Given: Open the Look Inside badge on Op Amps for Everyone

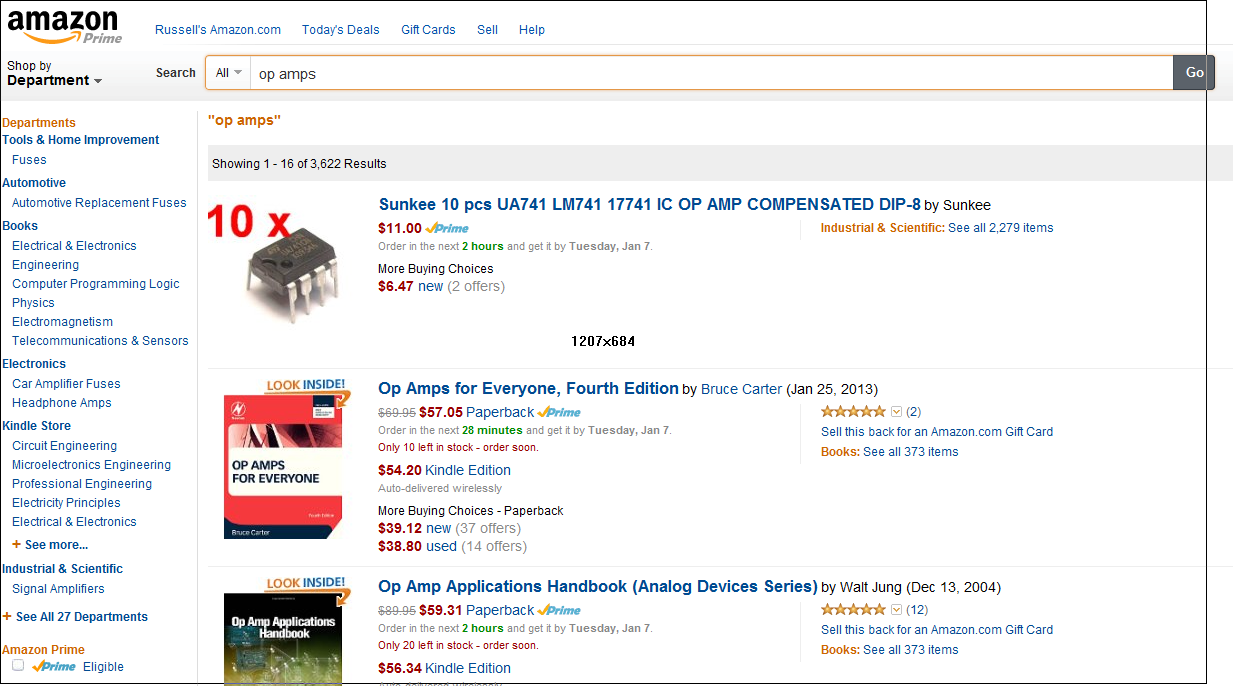Looking at the screenshot, I should point(306,388).
